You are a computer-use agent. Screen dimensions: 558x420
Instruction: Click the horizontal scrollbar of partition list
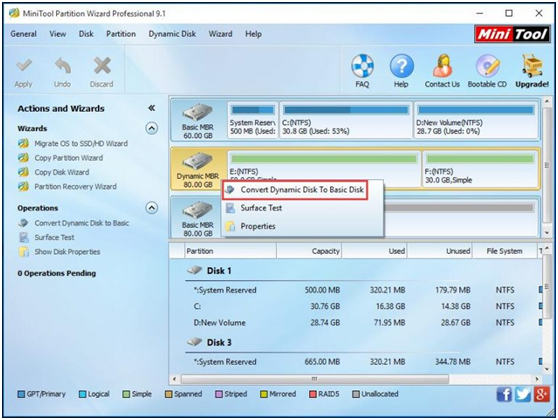click(x=315, y=379)
